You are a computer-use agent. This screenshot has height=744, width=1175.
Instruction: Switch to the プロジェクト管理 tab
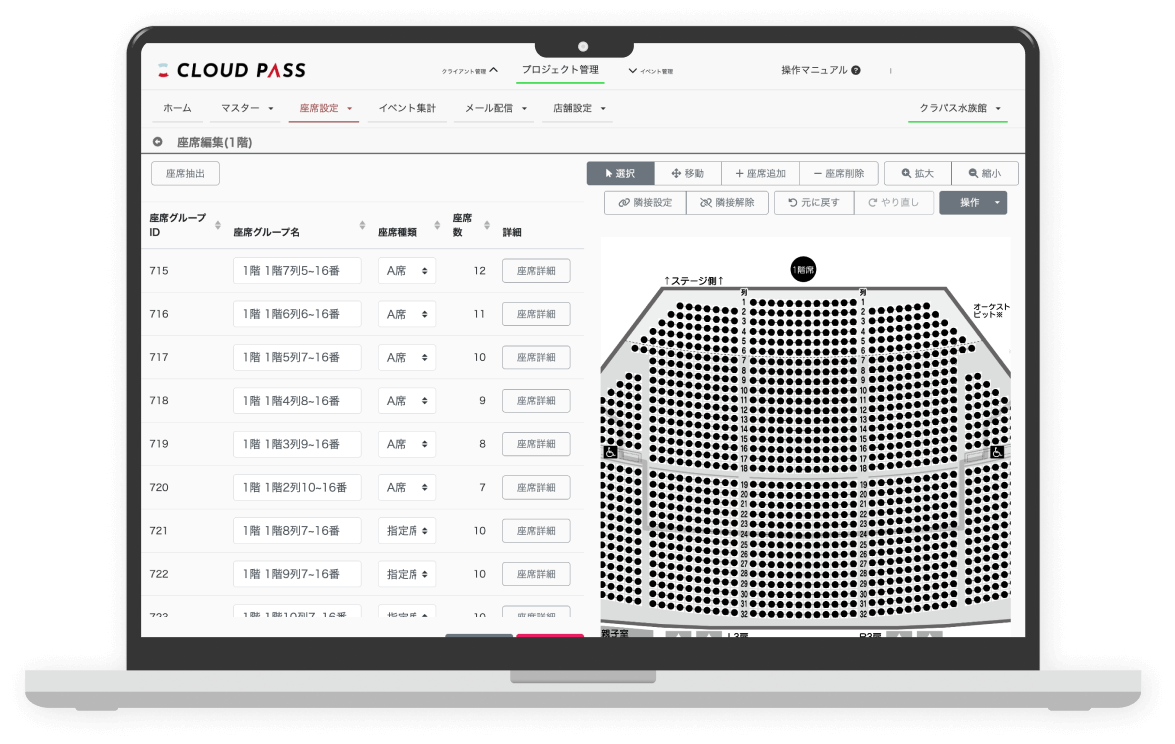(x=560, y=70)
